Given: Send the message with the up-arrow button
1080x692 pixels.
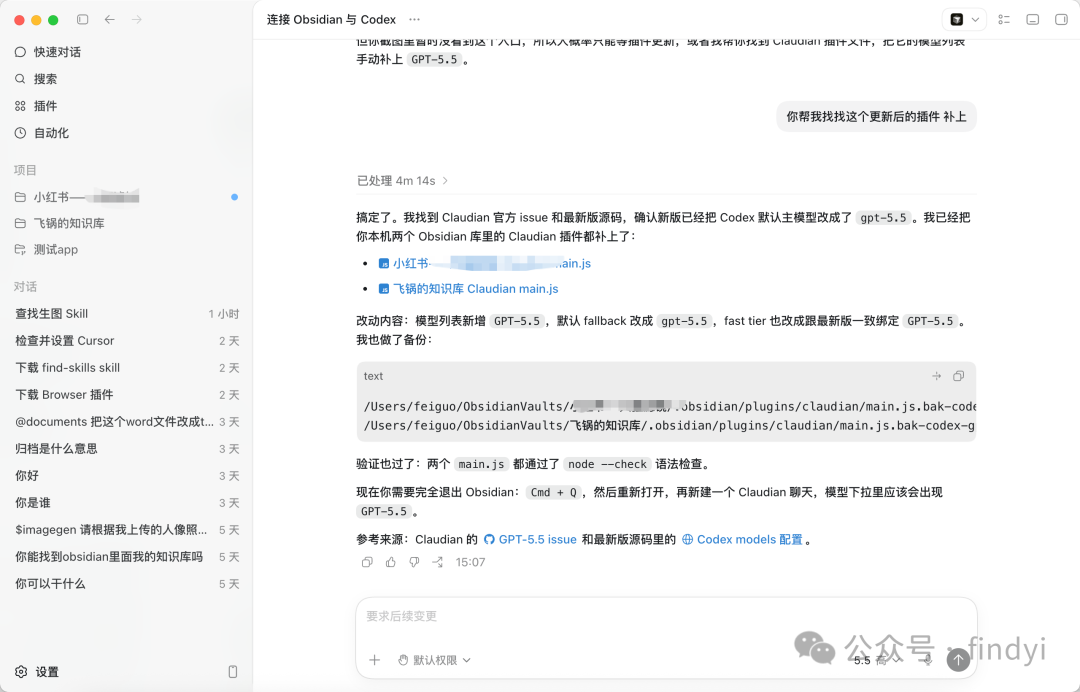Looking at the screenshot, I should (958, 660).
